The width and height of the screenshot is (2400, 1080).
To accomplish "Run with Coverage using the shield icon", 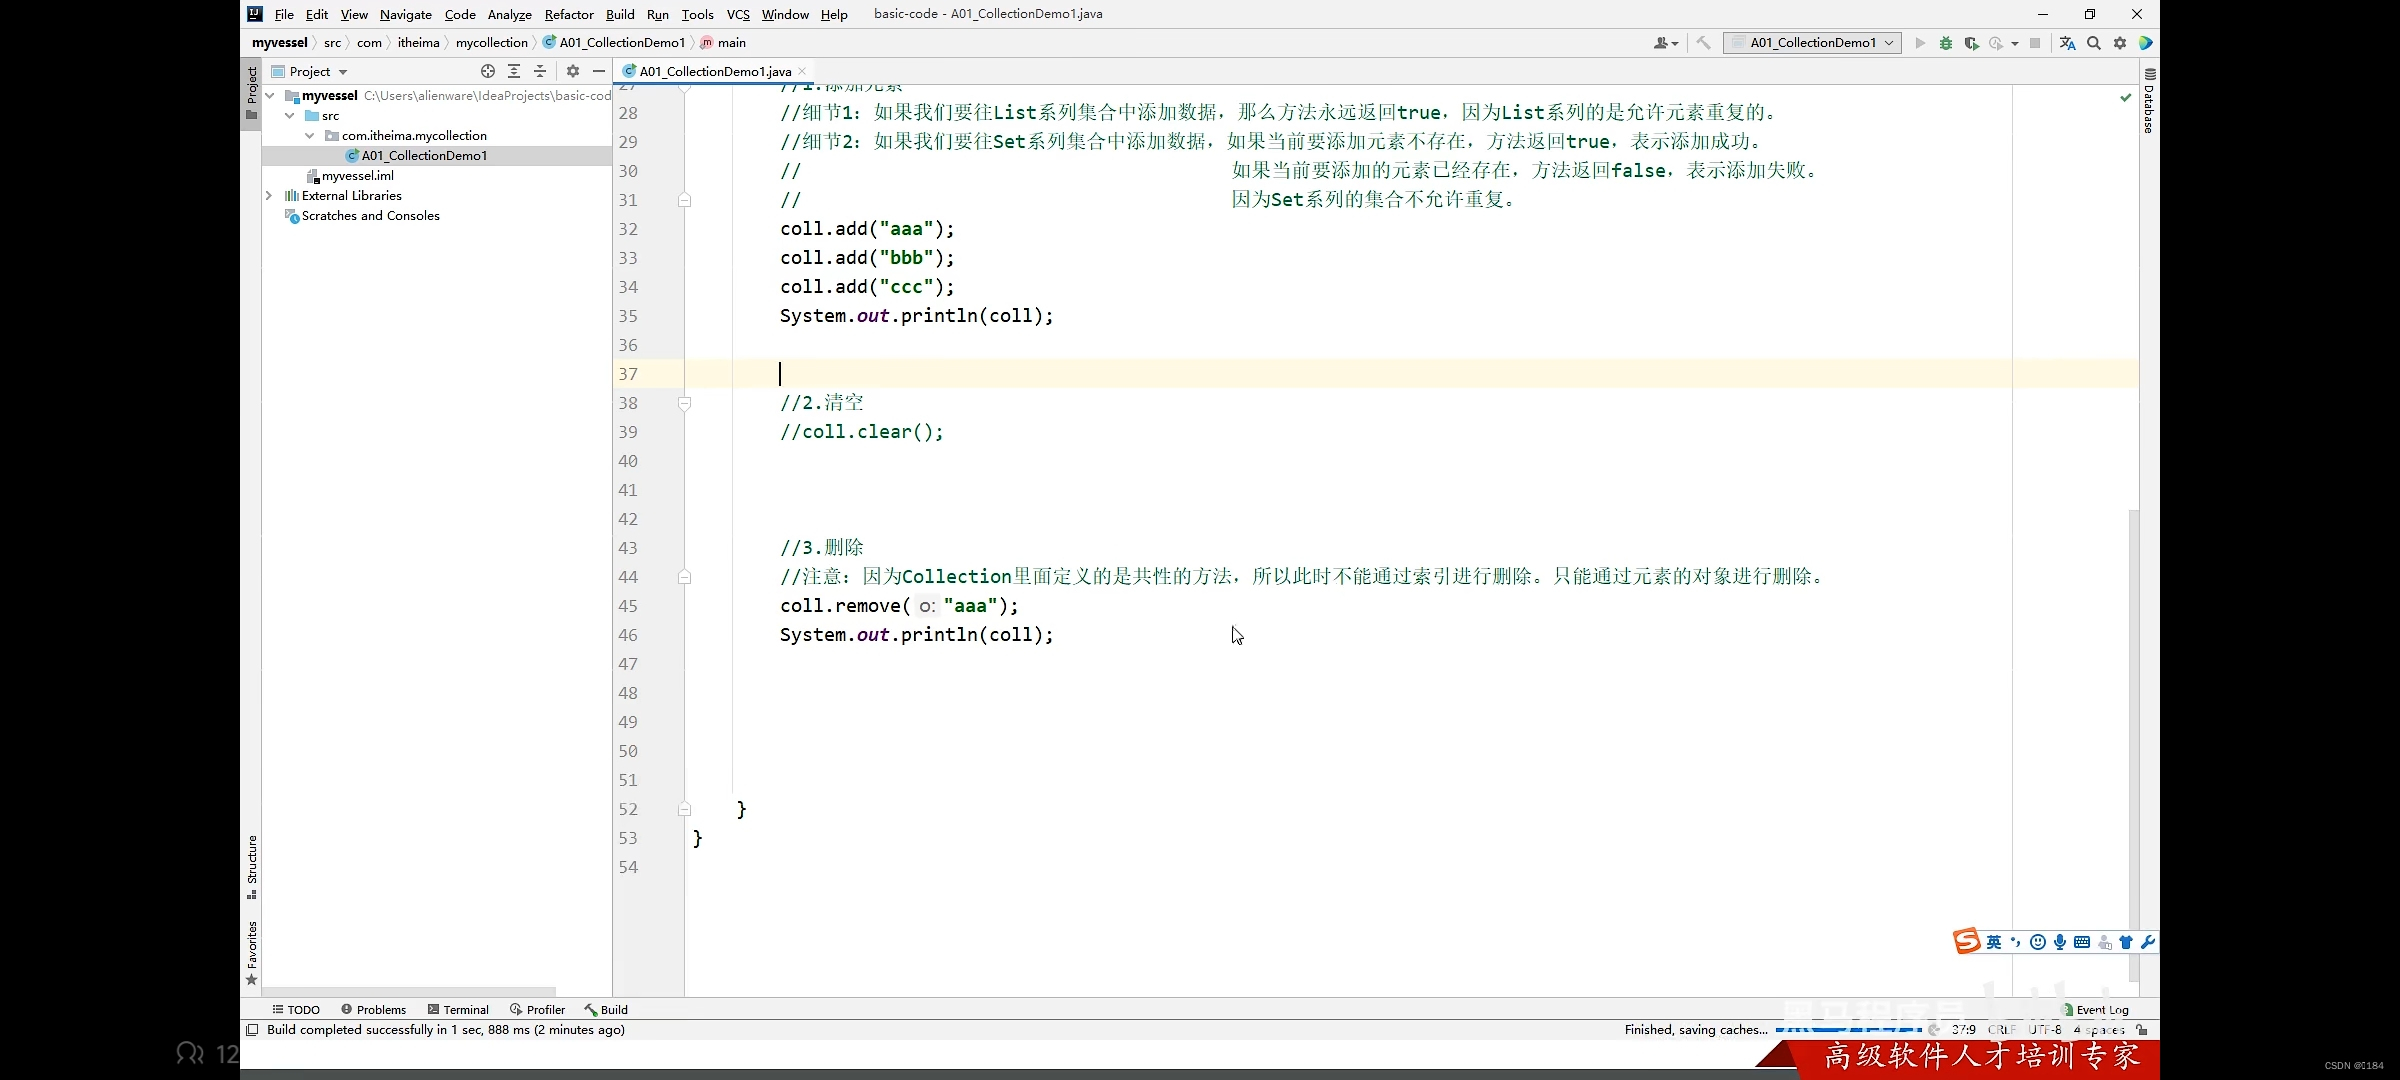I will tap(1972, 43).
